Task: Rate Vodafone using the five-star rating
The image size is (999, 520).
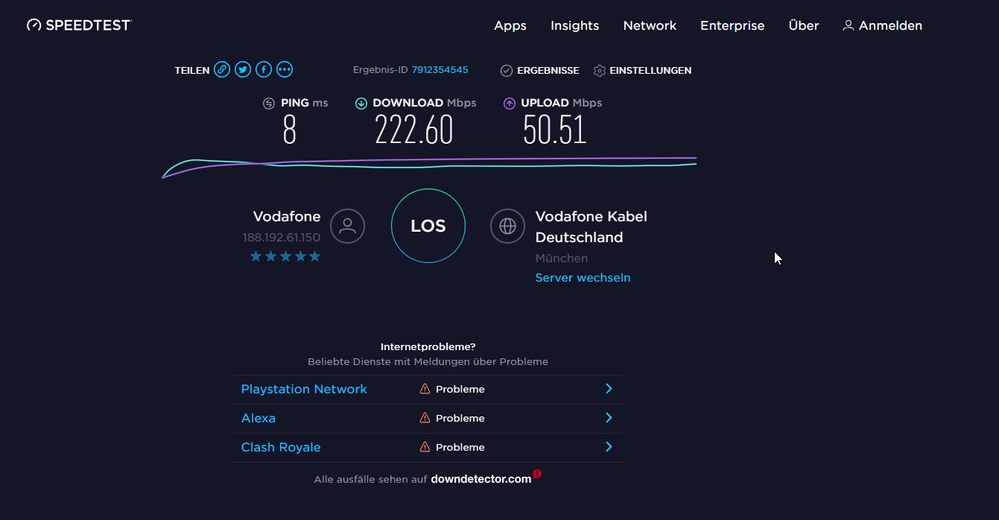Action: click(286, 257)
